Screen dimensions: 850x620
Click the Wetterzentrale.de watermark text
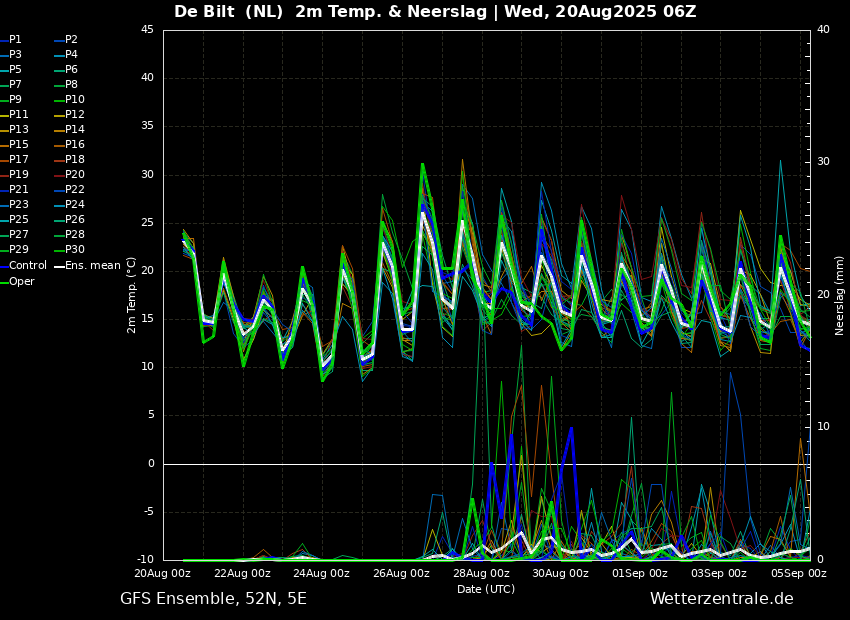pos(721,599)
